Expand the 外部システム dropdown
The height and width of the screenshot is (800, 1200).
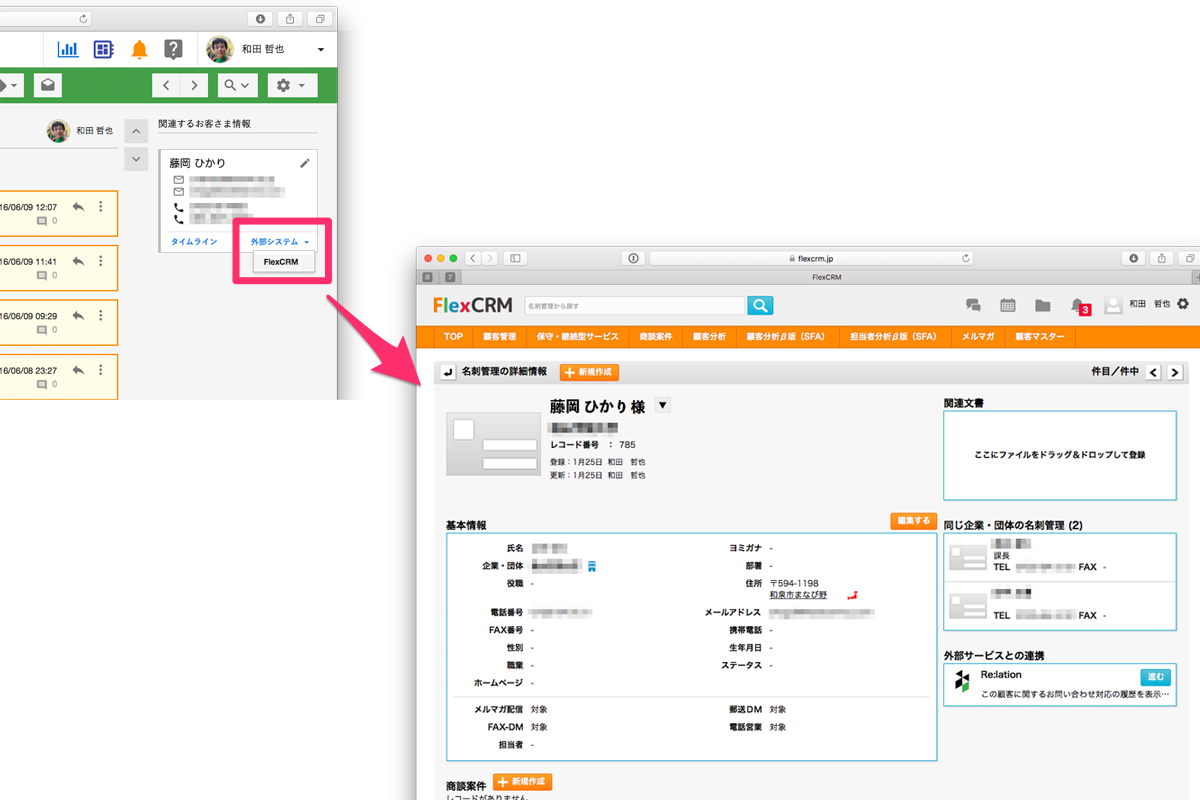coord(280,242)
